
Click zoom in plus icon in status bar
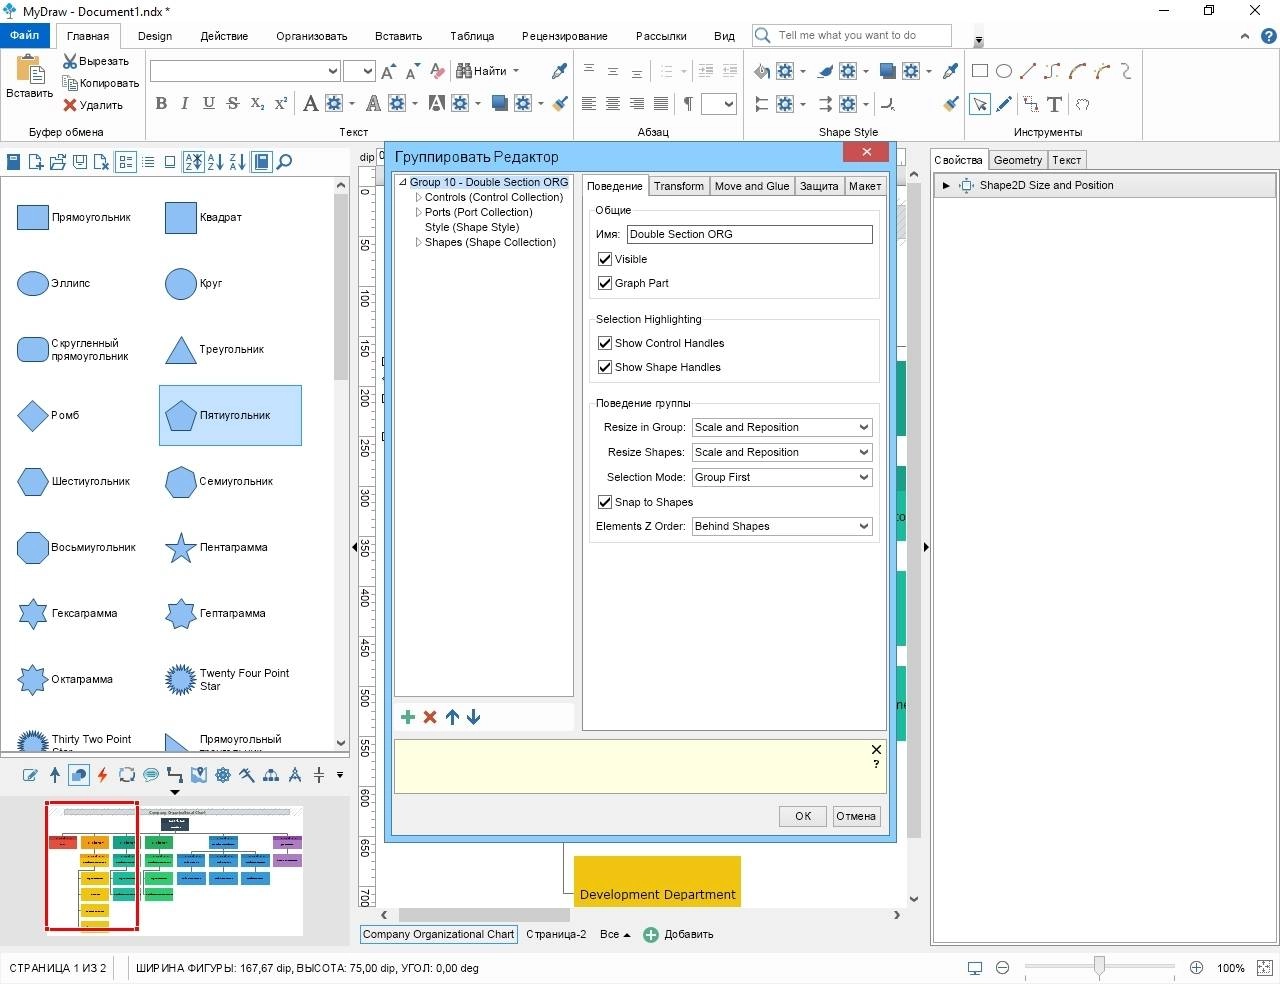(x=1196, y=968)
